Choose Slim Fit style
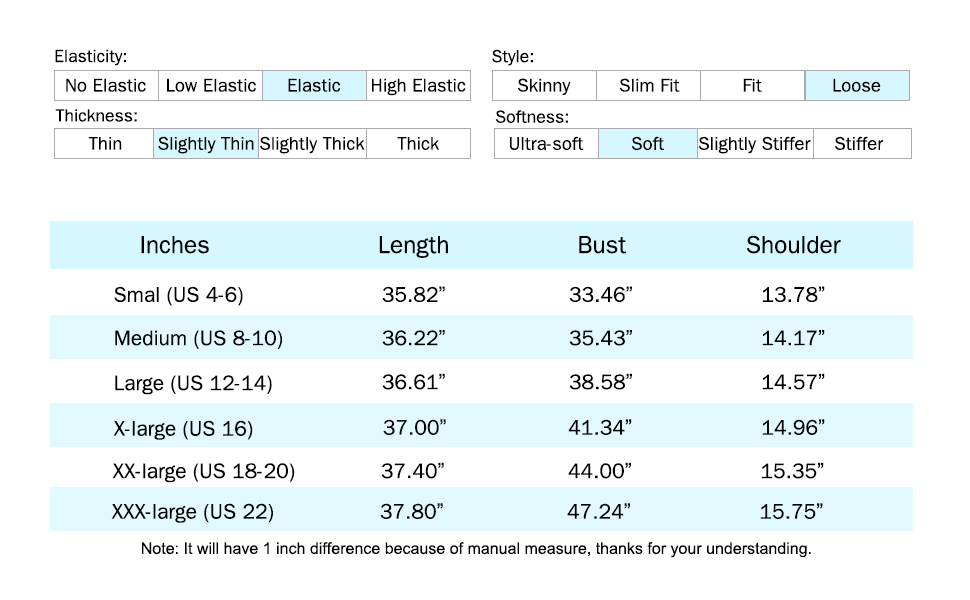Image resolution: width=970 pixels, height=600 pixels. [649, 86]
